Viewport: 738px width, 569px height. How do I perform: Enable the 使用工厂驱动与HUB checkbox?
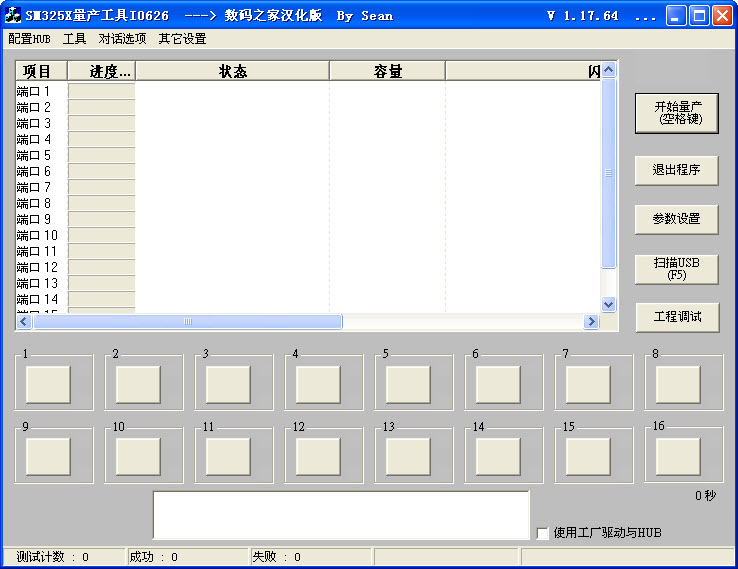click(x=543, y=533)
